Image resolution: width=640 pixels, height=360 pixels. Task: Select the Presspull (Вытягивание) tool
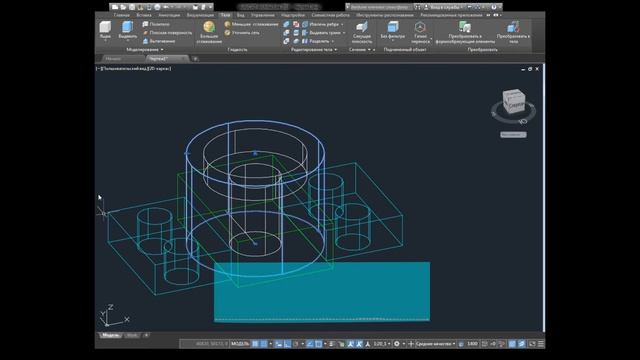159,41
